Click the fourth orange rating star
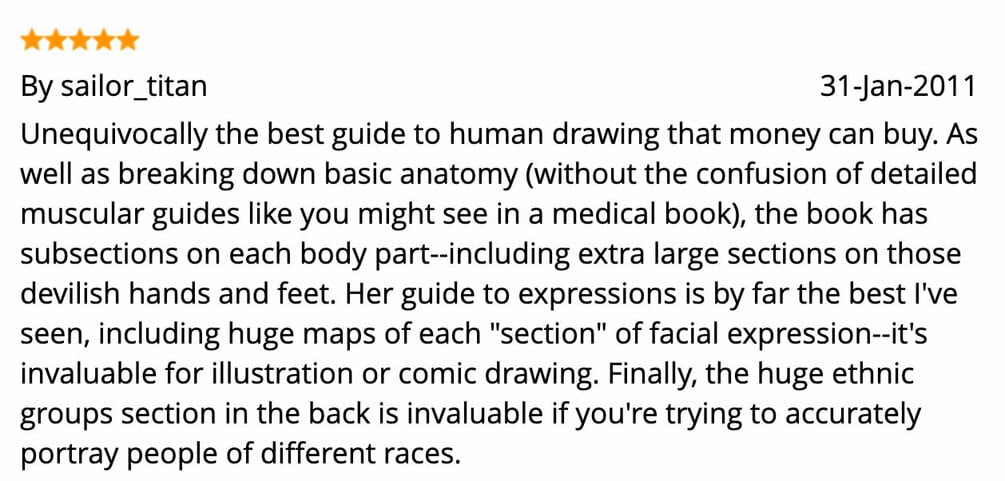The height and width of the screenshot is (481, 1005). 103,40
